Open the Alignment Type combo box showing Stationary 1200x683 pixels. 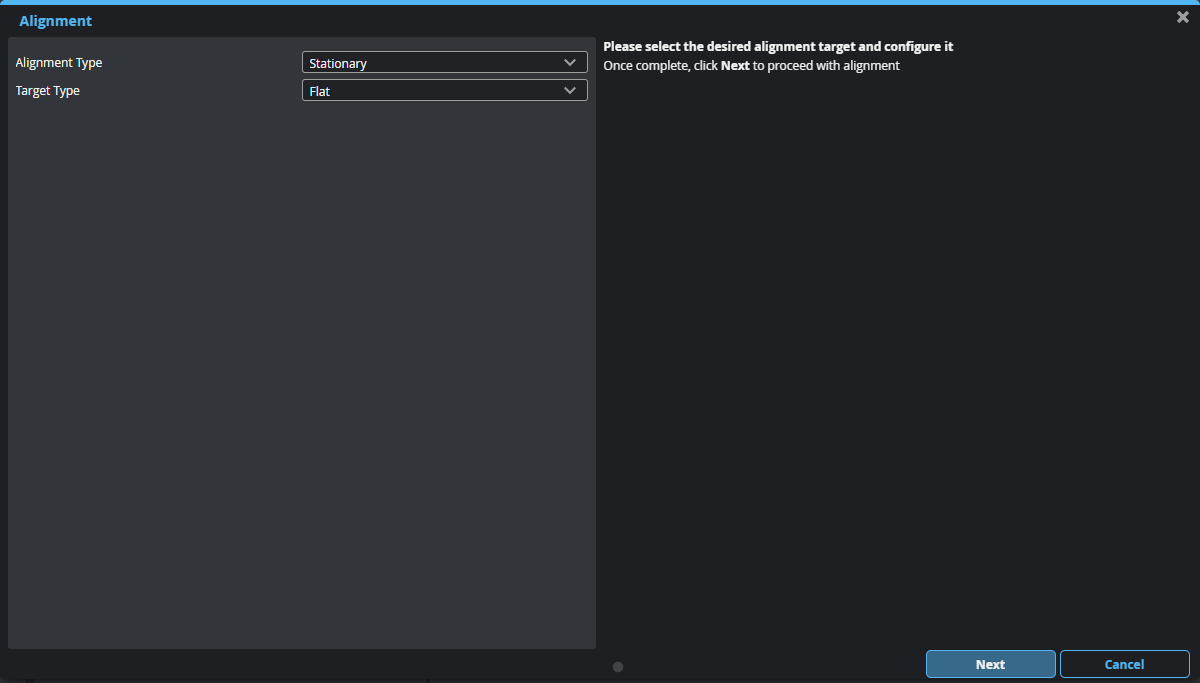[444, 63]
